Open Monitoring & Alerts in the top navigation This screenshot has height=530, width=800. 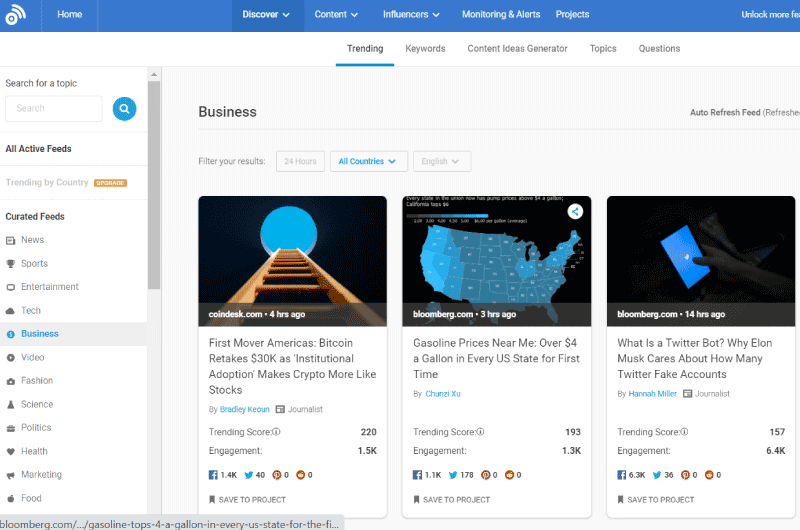pos(501,15)
